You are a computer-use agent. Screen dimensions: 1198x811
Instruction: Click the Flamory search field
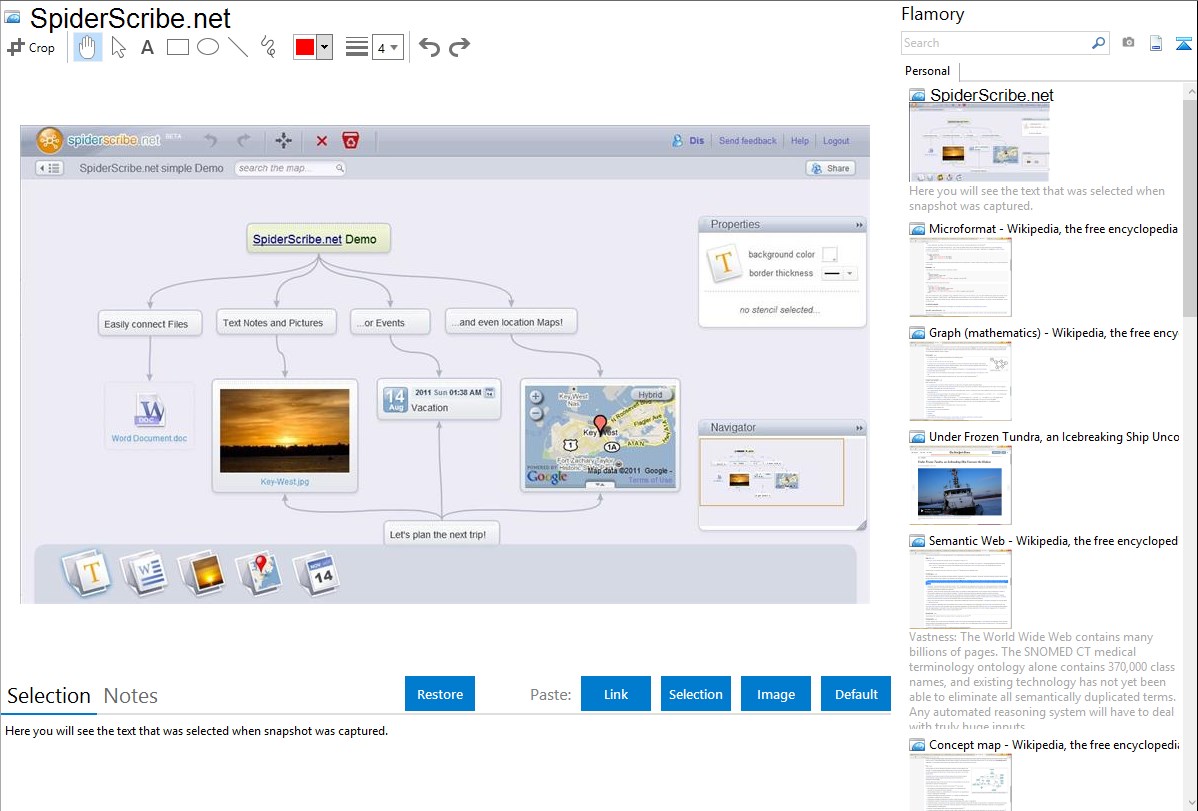[996, 43]
